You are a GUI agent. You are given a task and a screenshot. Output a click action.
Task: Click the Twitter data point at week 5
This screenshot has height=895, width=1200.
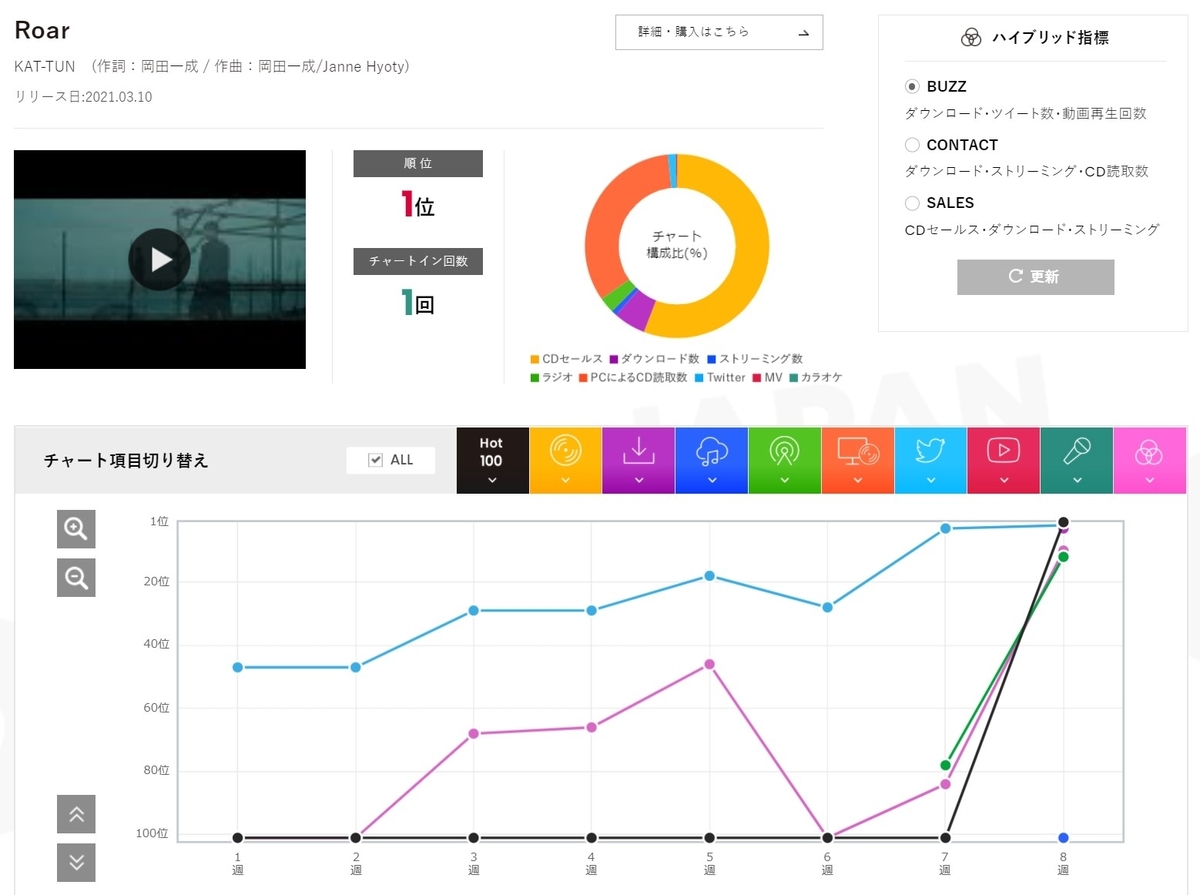(709, 575)
